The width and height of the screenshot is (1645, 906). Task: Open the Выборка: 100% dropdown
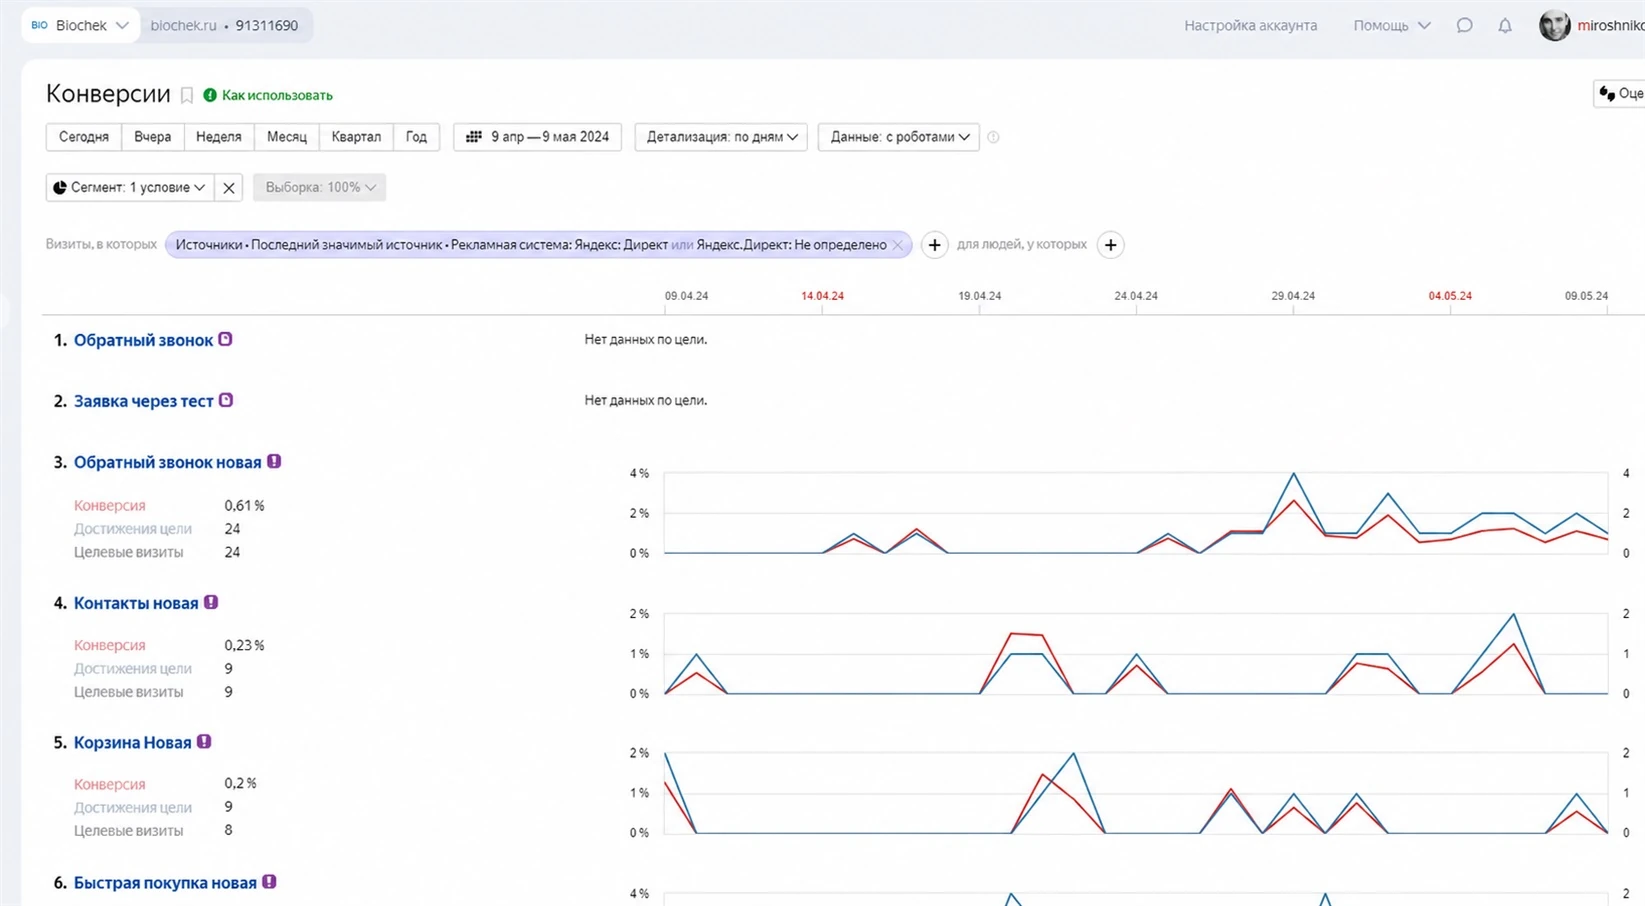click(x=320, y=187)
